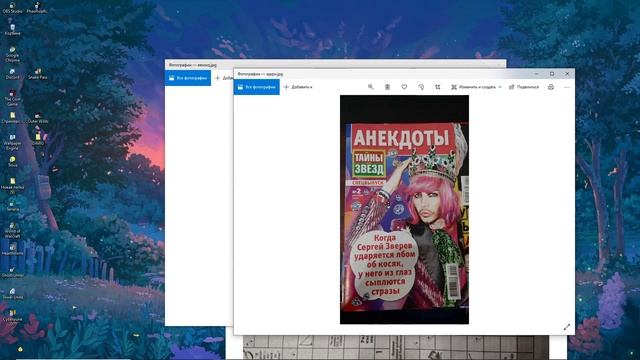Add photo to favorites with heart icon

tap(404, 87)
